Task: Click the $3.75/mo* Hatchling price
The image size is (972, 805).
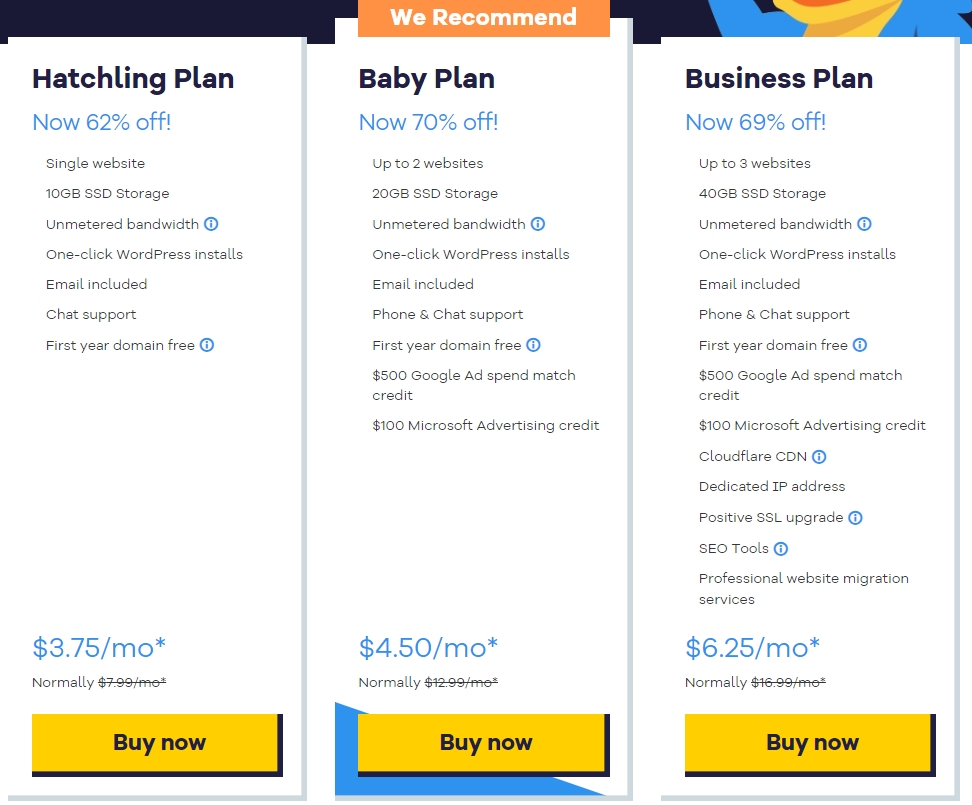Action: 99,647
